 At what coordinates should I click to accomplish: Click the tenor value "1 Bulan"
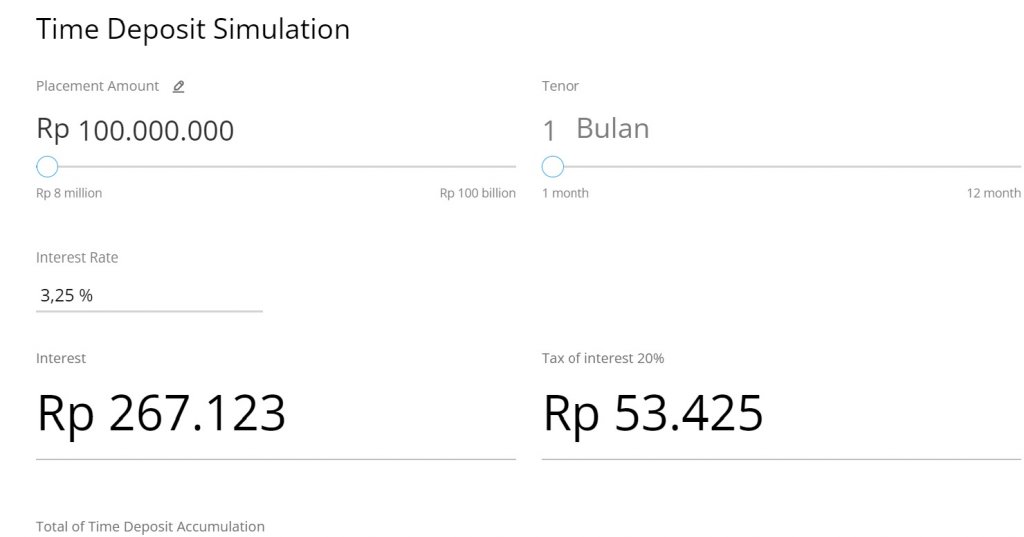(596, 129)
